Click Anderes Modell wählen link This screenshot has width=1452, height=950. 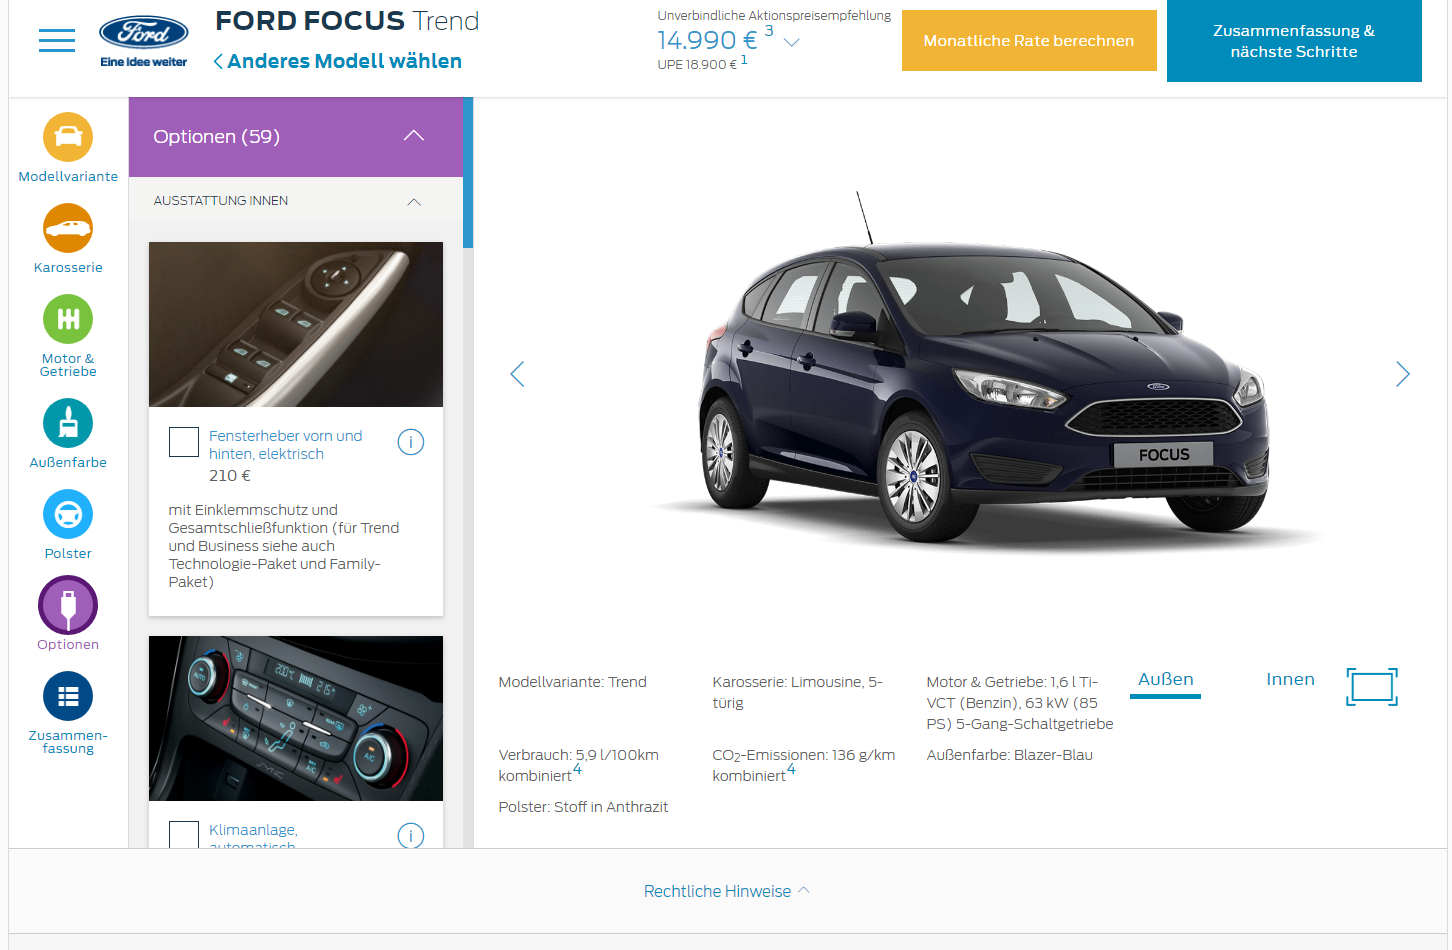pos(338,61)
